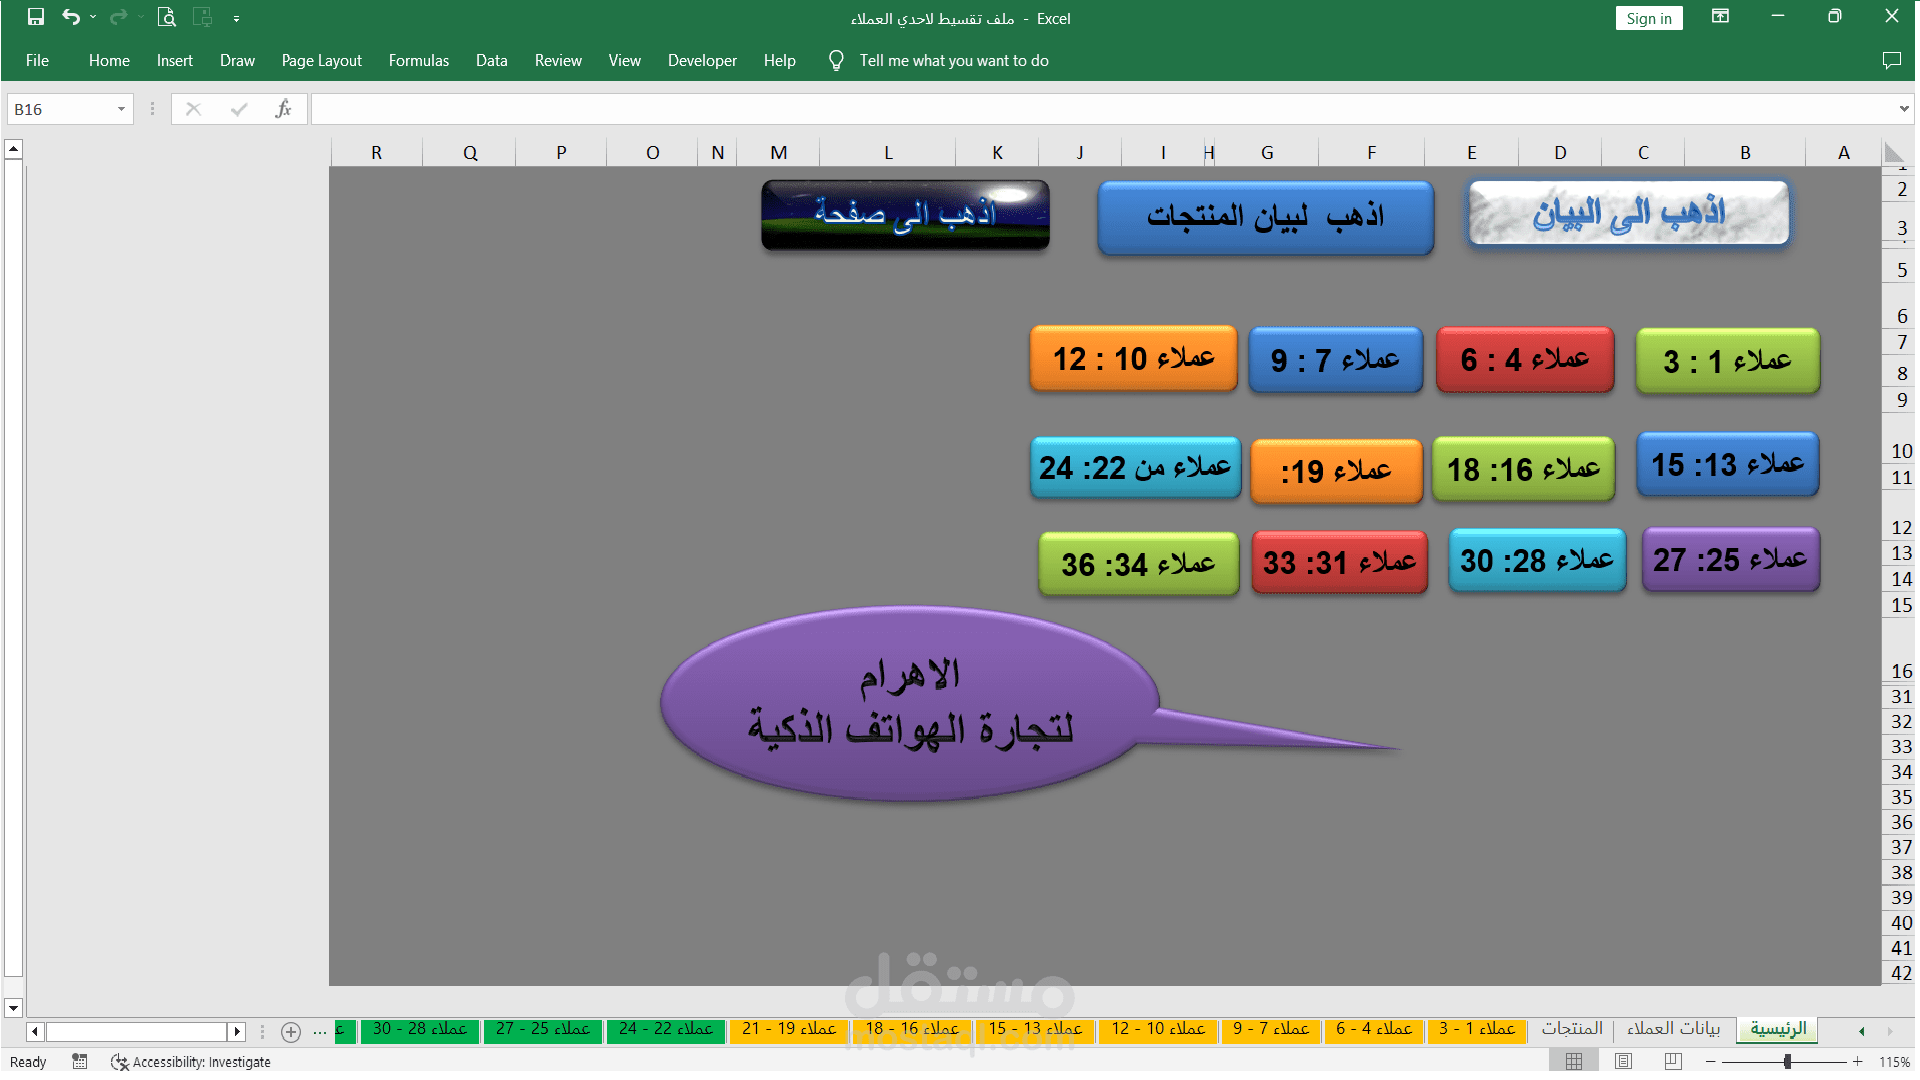Go to the Formulas tab
1920x1080 pixels.
[x=418, y=61]
